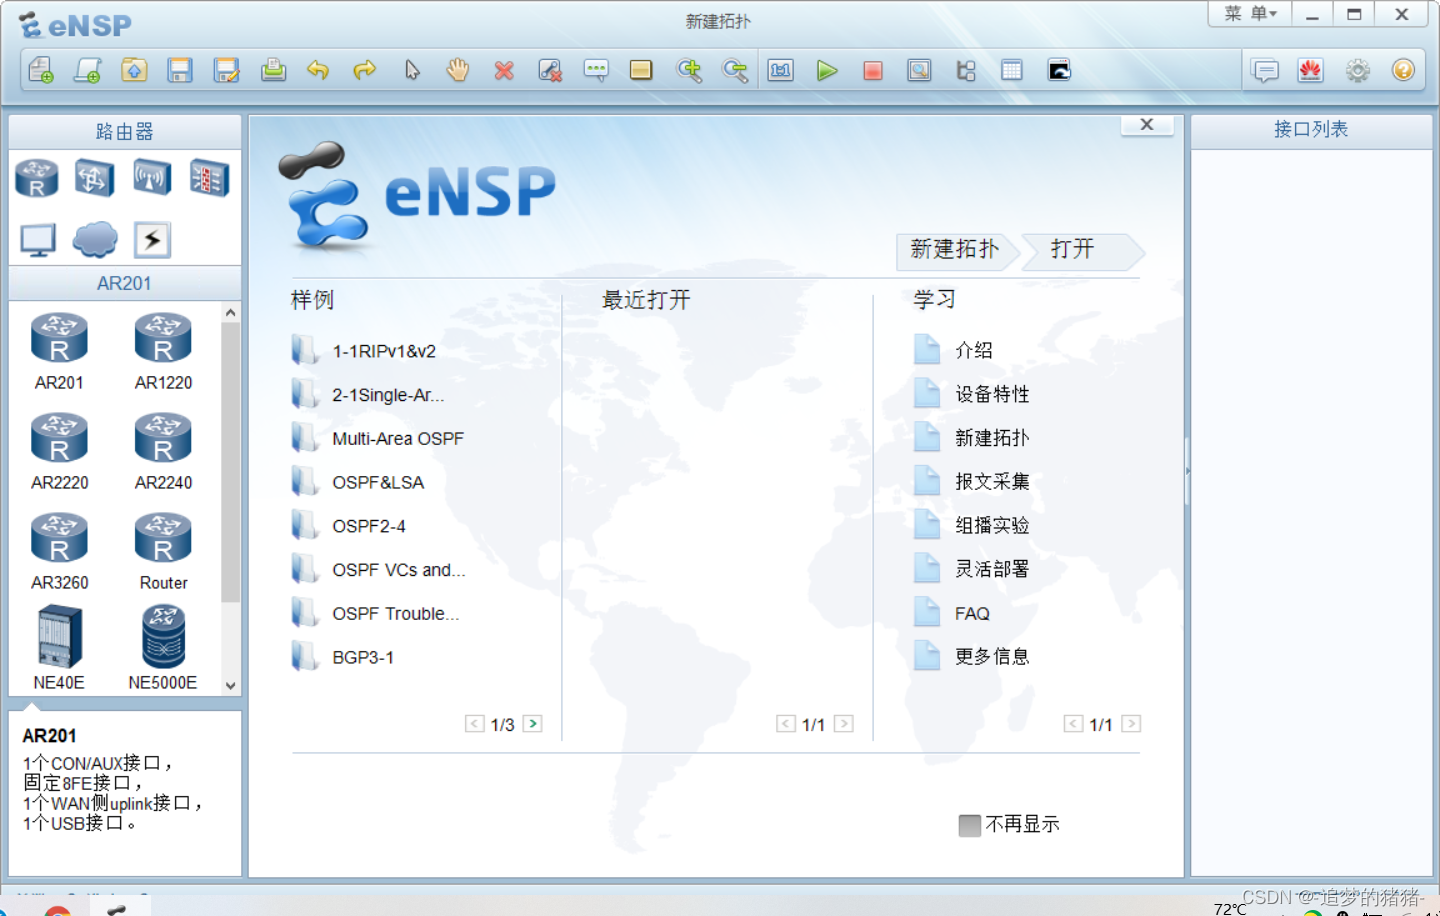The height and width of the screenshot is (916, 1440).
Task: Pick the NE5000E device model
Action: [163, 648]
